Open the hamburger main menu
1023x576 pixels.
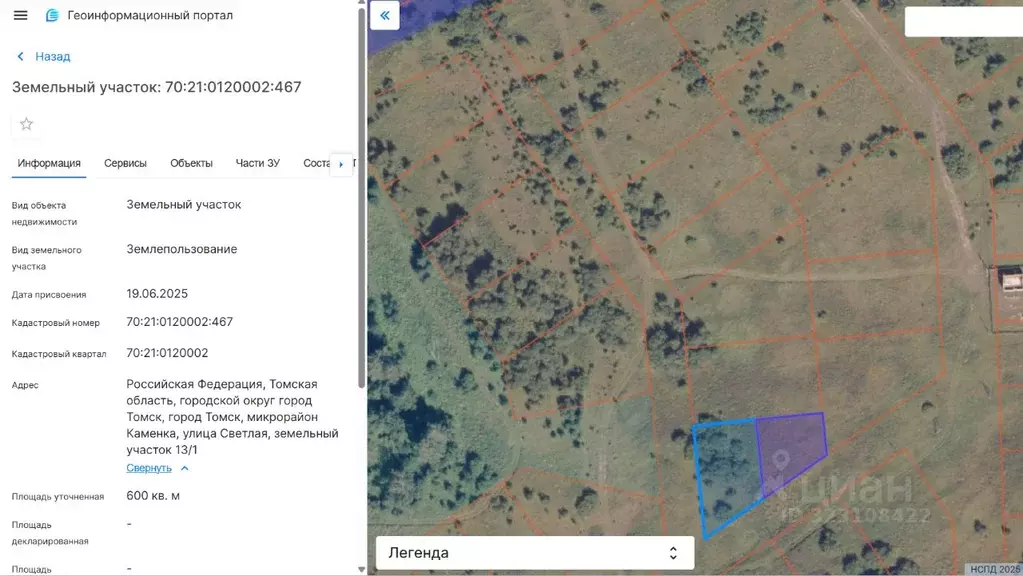[x=20, y=15]
